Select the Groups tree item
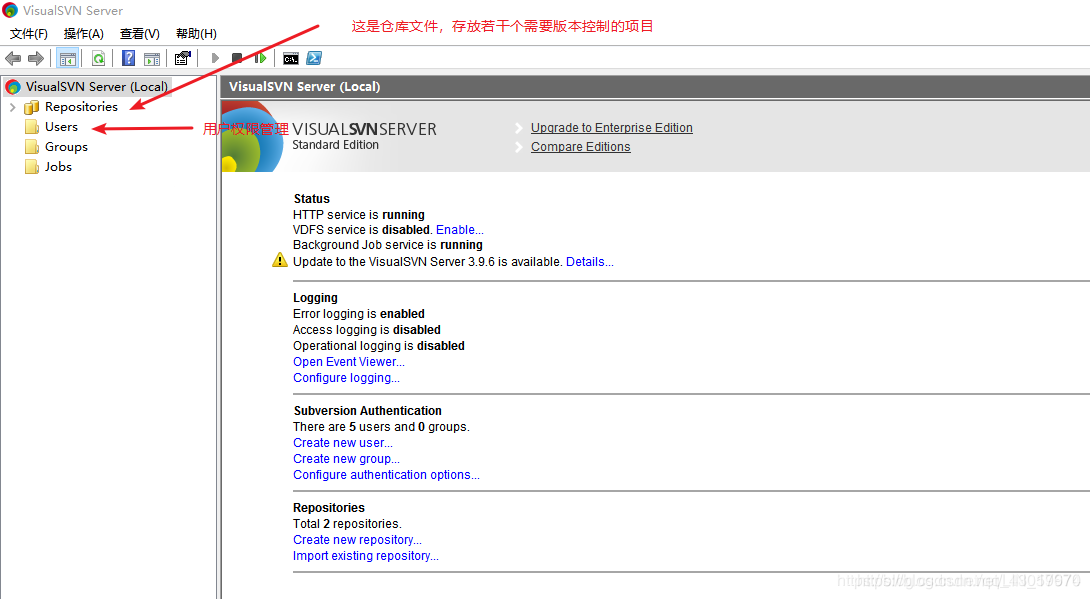Viewport: 1090px width, 599px height. tap(66, 147)
